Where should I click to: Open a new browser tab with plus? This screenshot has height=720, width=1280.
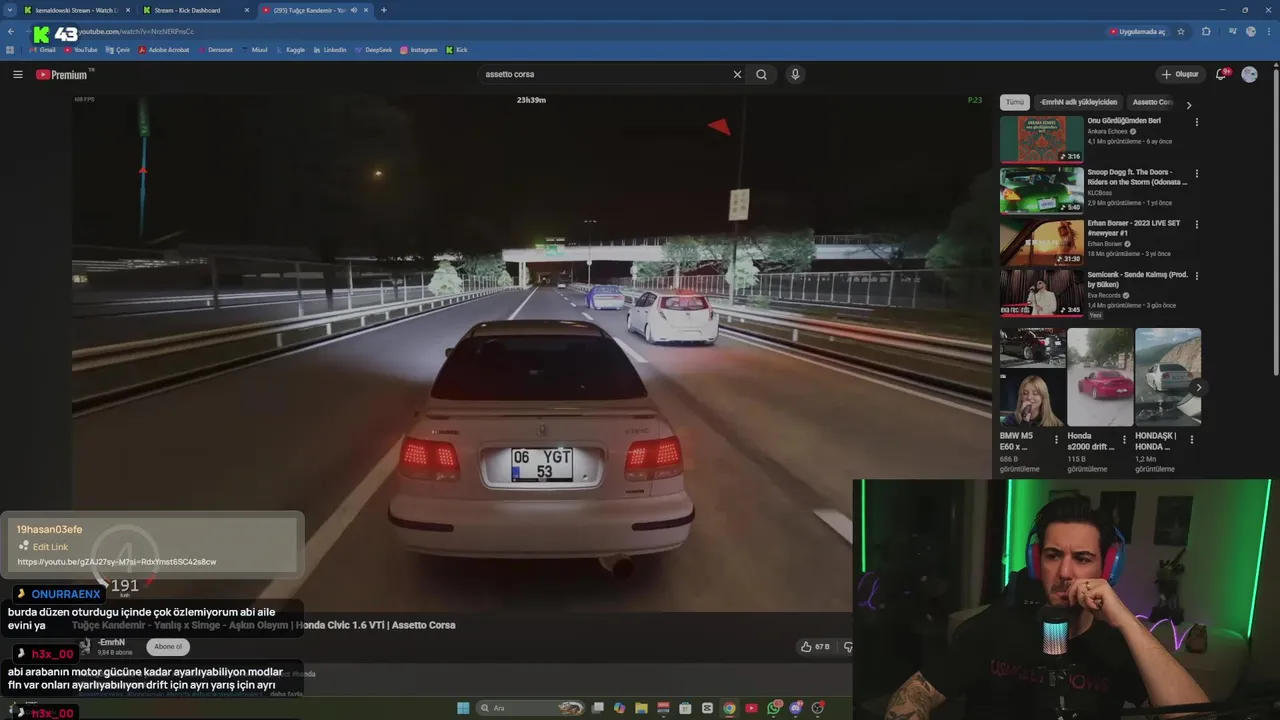click(x=384, y=10)
